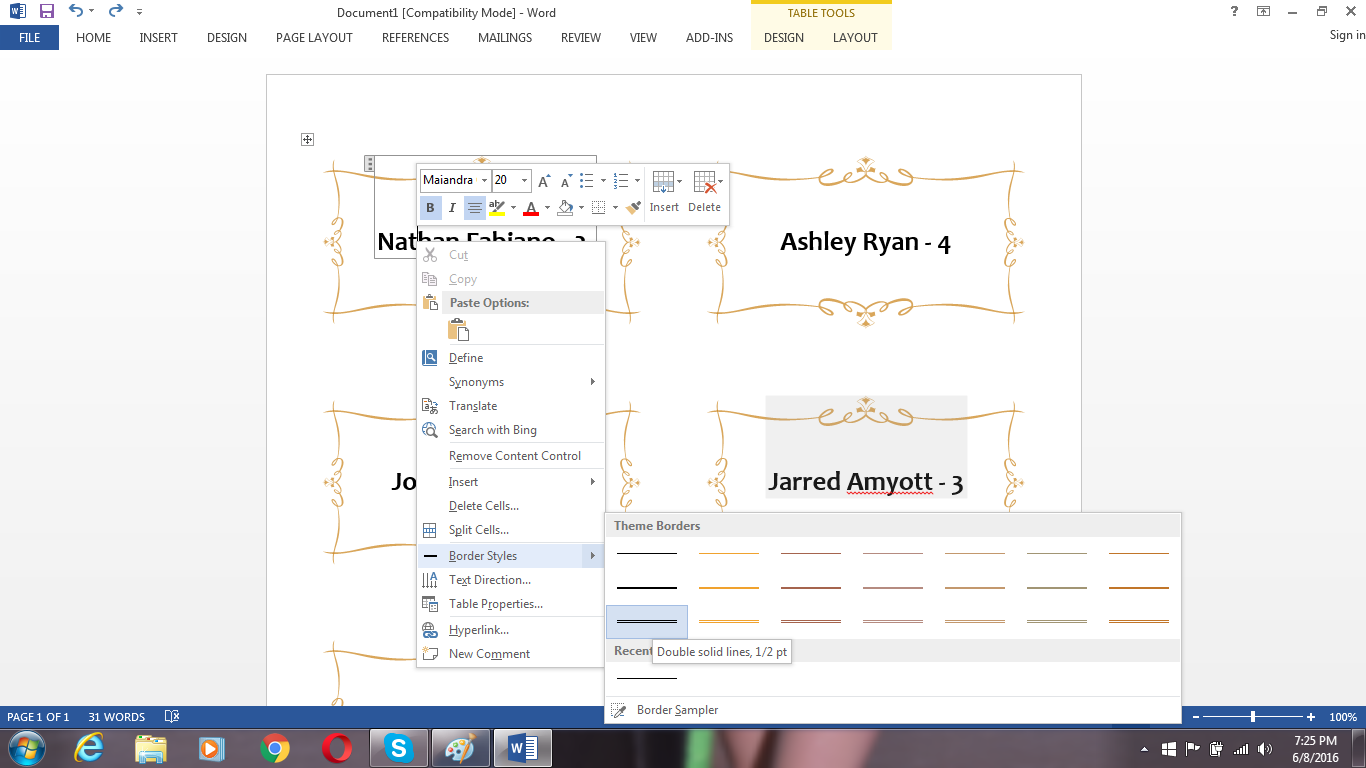Click the Paste Options clipboard icon

click(459, 330)
